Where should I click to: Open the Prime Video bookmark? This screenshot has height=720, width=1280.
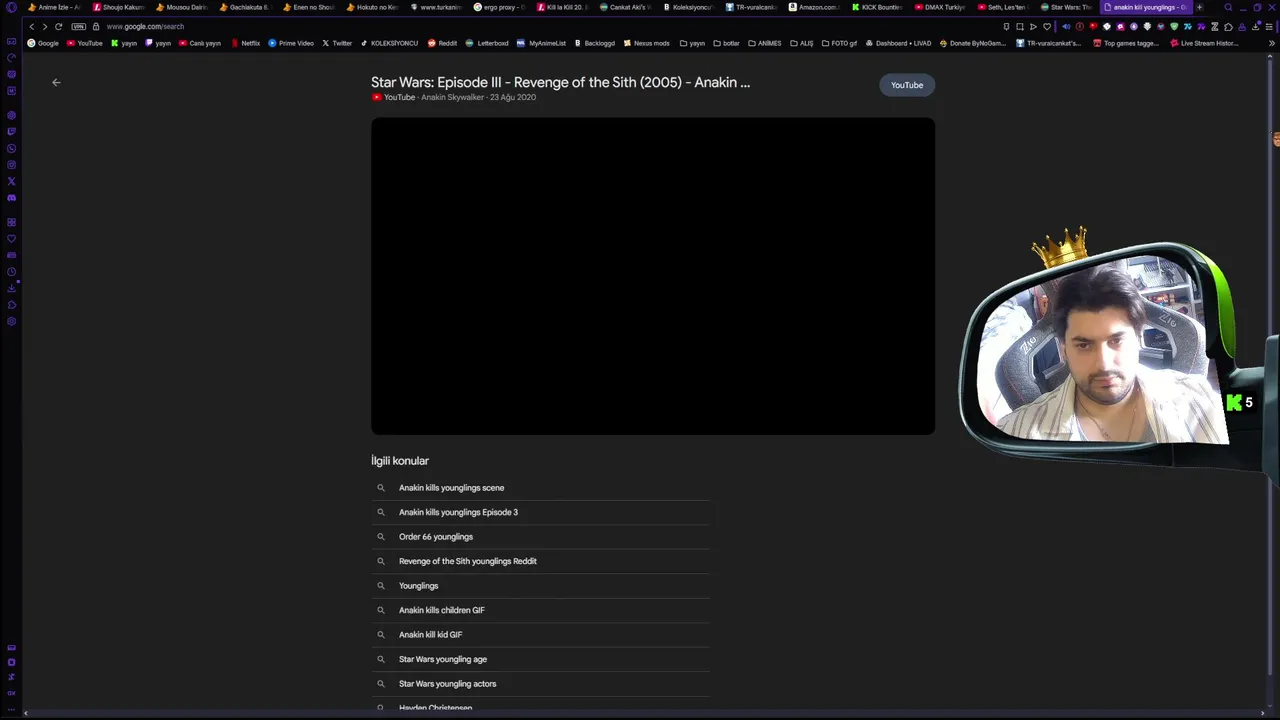click(x=291, y=43)
